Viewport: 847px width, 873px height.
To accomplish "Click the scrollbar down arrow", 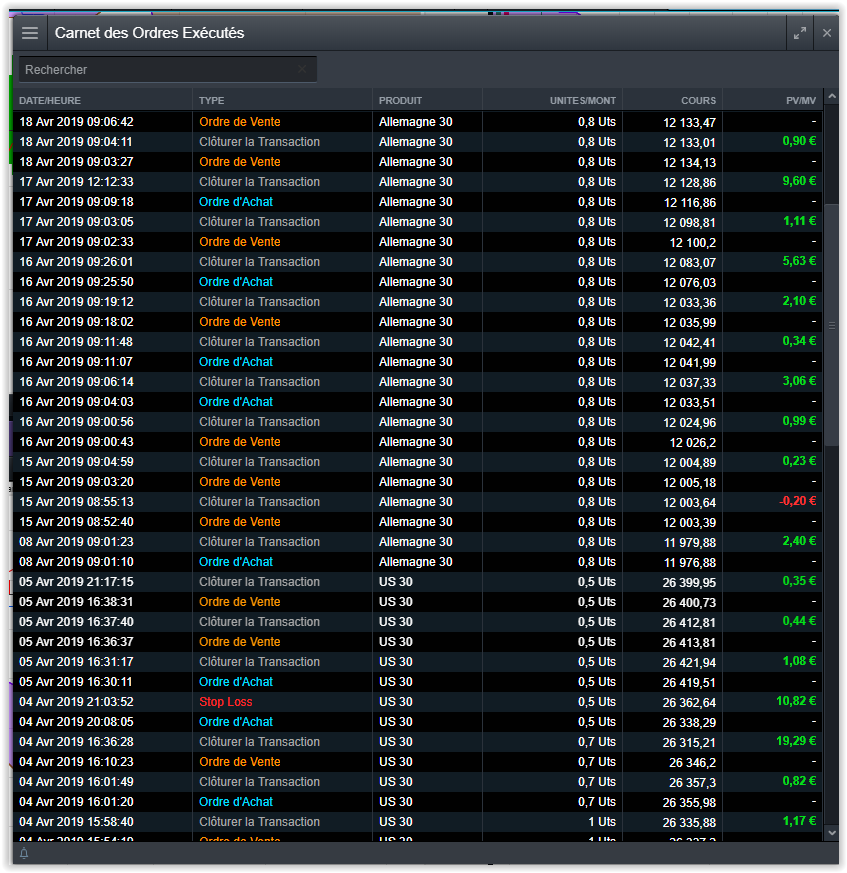I will tap(832, 833).
